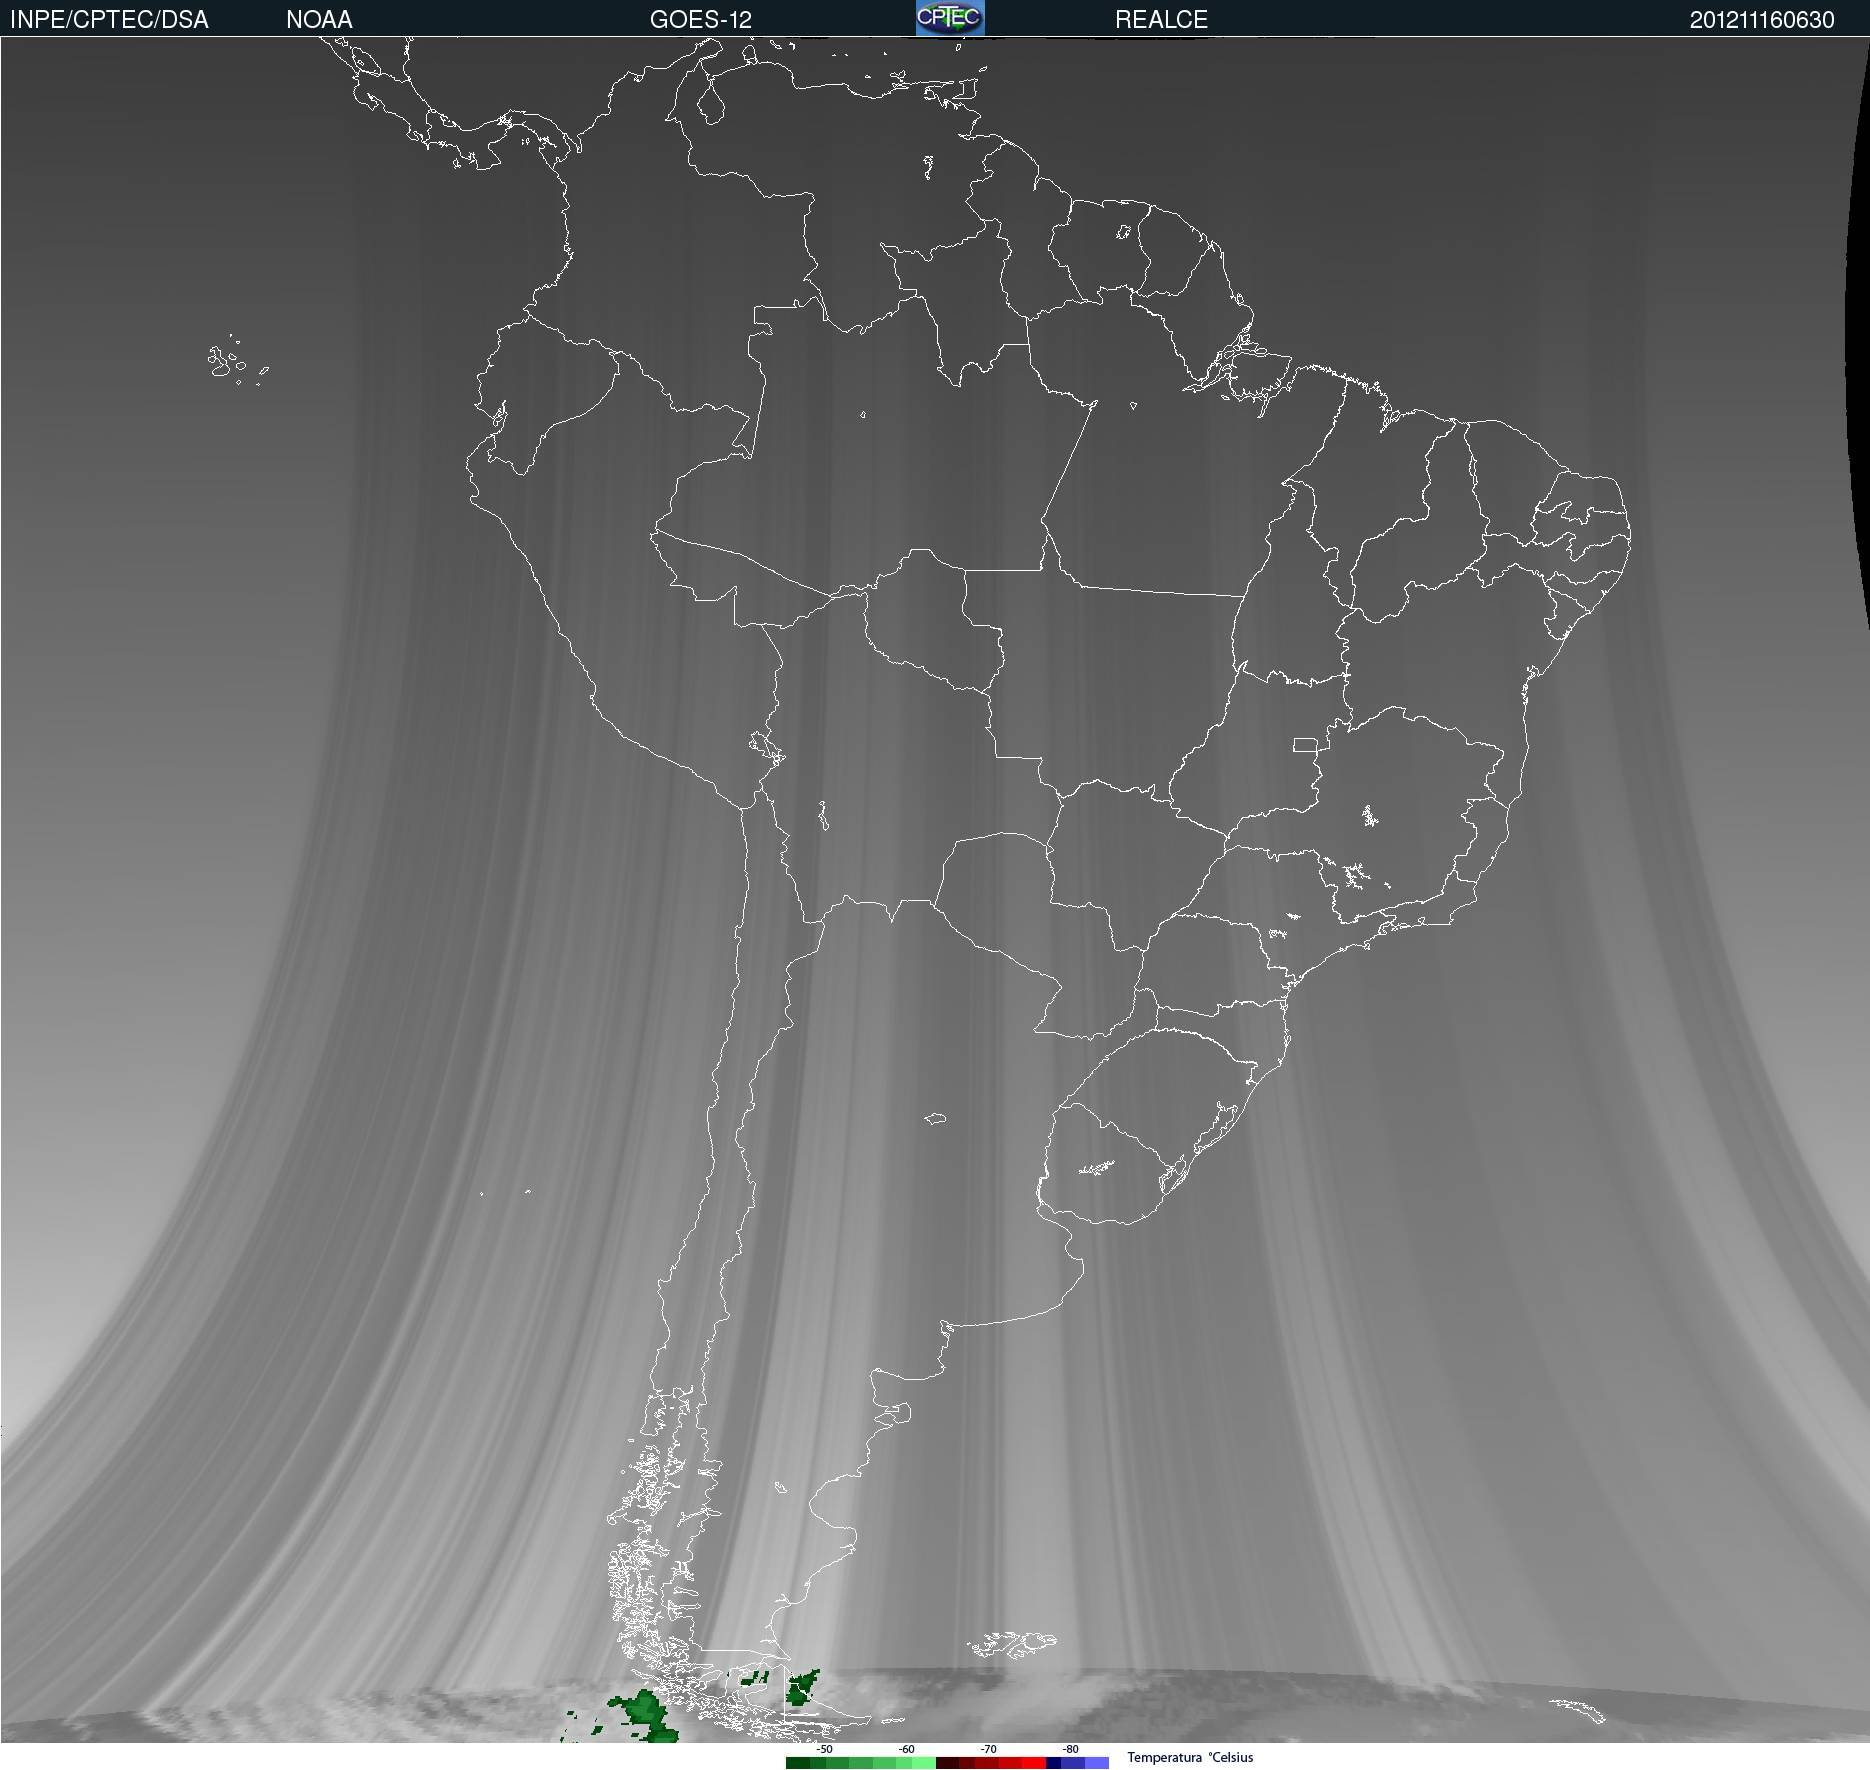Click the Falkland Islands outline
This screenshot has height=1770, width=1870.
tap(1012, 1642)
